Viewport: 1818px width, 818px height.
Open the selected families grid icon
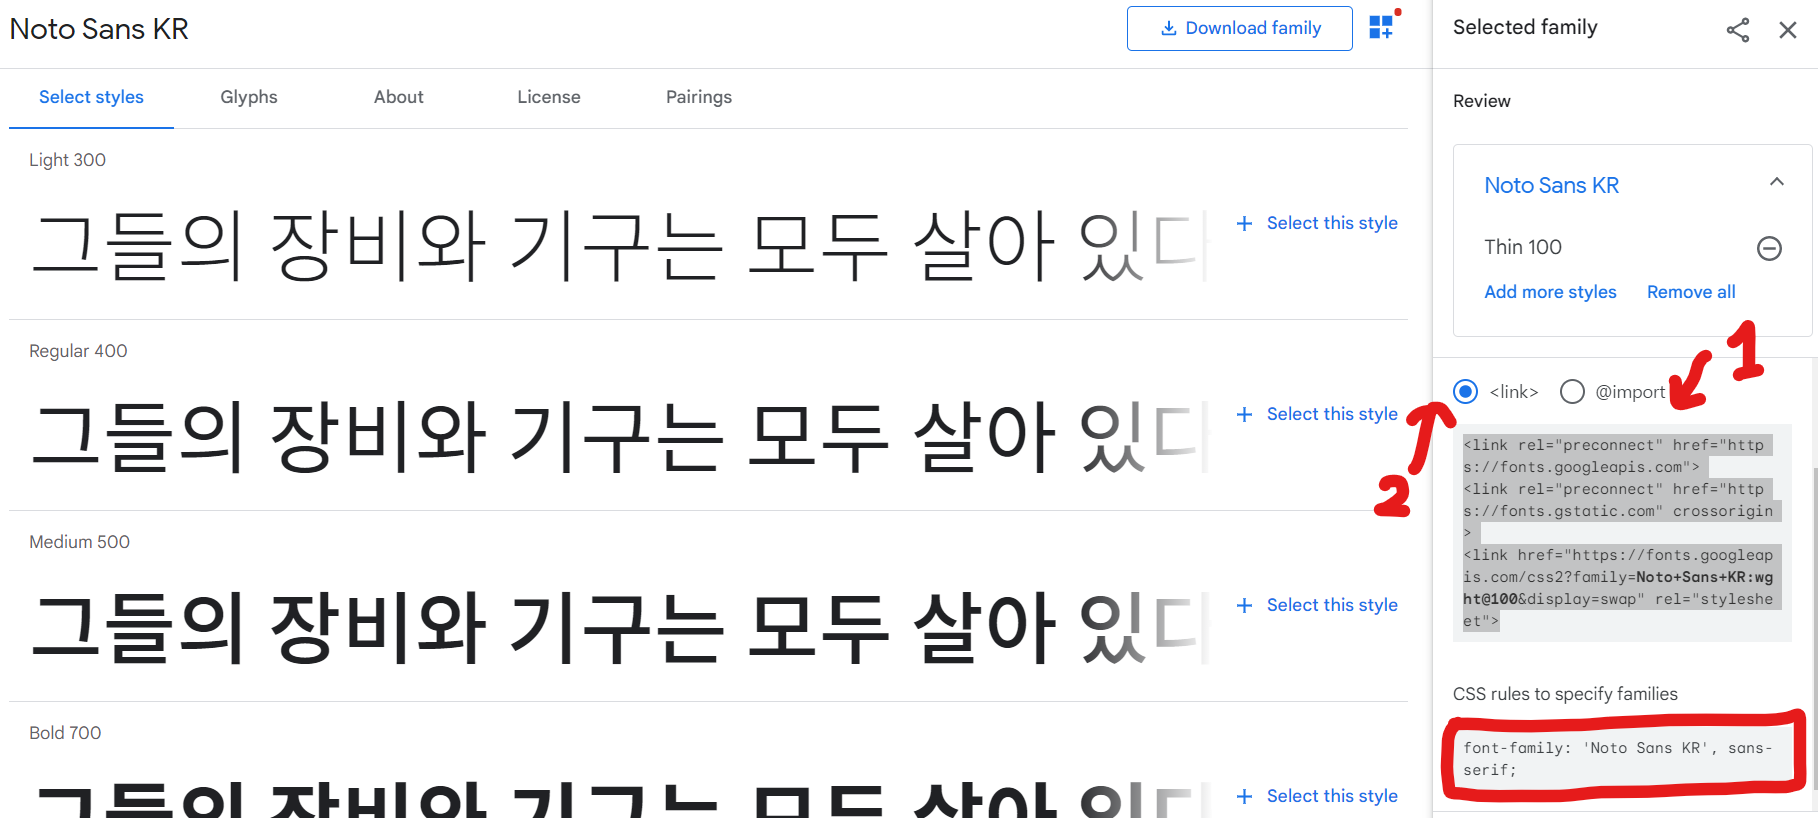(1381, 27)
